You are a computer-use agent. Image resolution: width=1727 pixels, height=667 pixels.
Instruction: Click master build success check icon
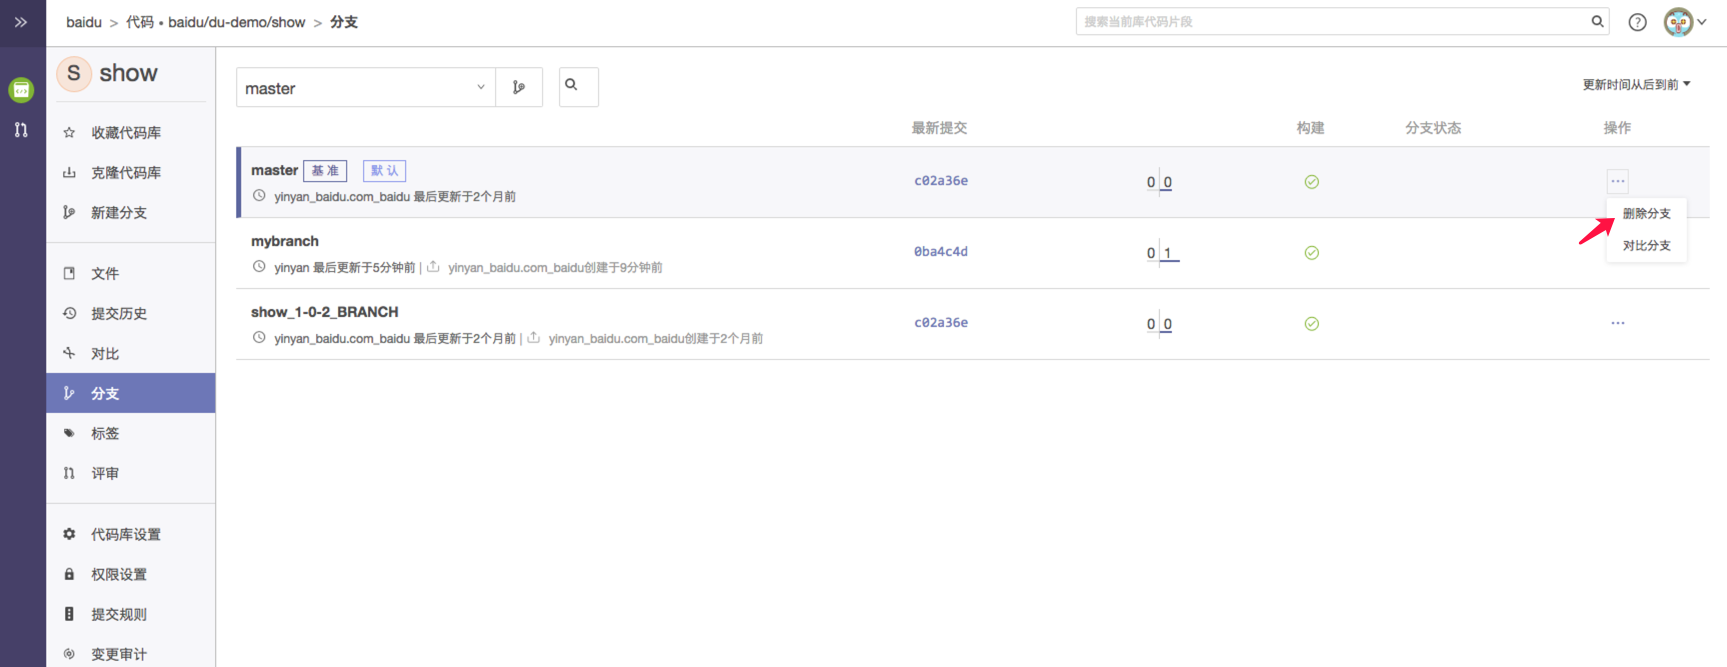coord(1312,182)
